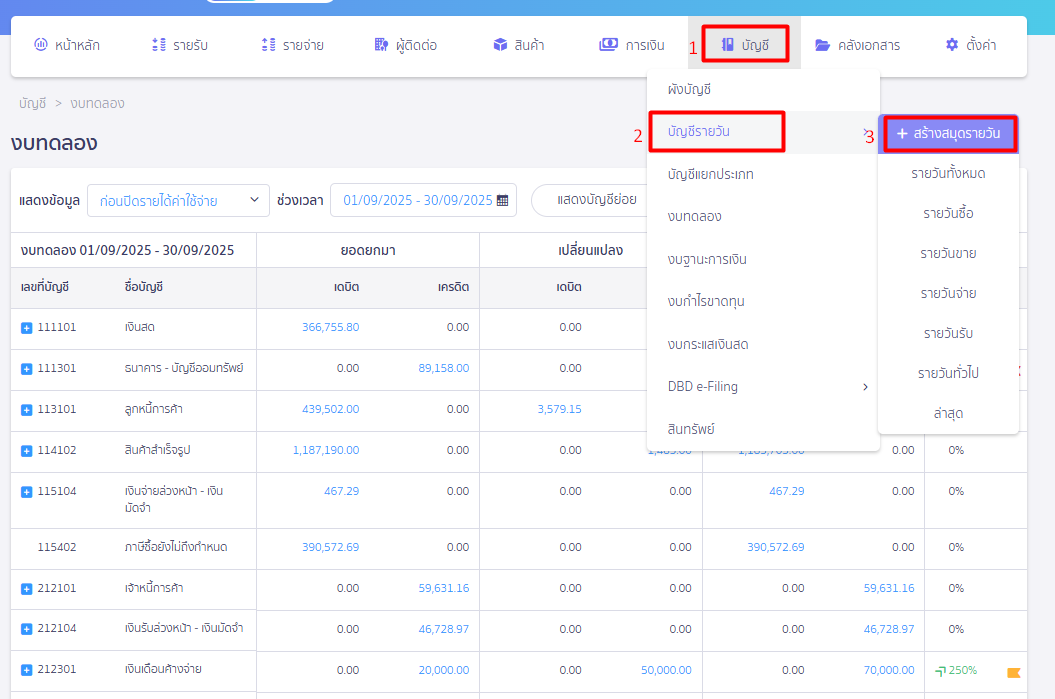This screenshot has width=1055, height=699.
Task: Click the date range input field
Action: coord(417,200)
